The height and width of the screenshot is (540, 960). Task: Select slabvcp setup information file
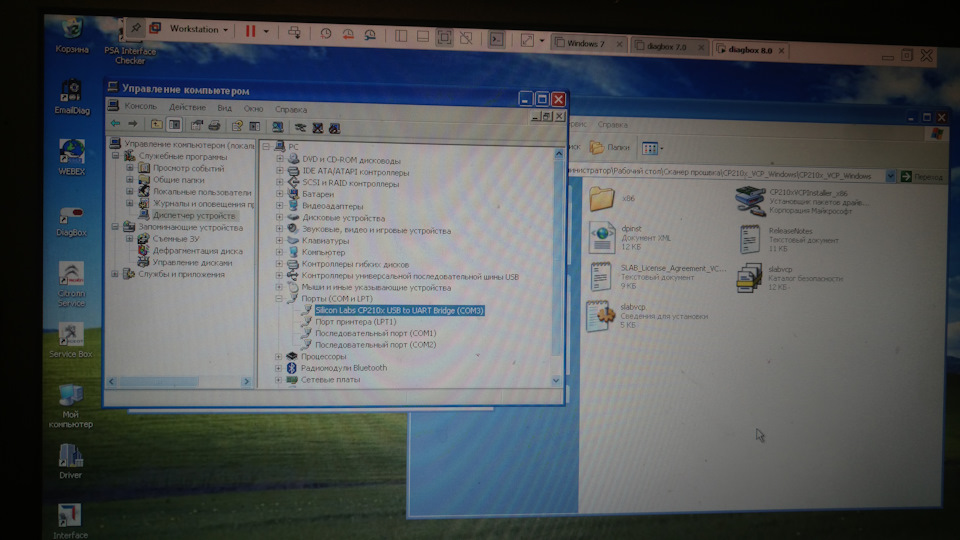pyautogui.click(x=648, y=316)
